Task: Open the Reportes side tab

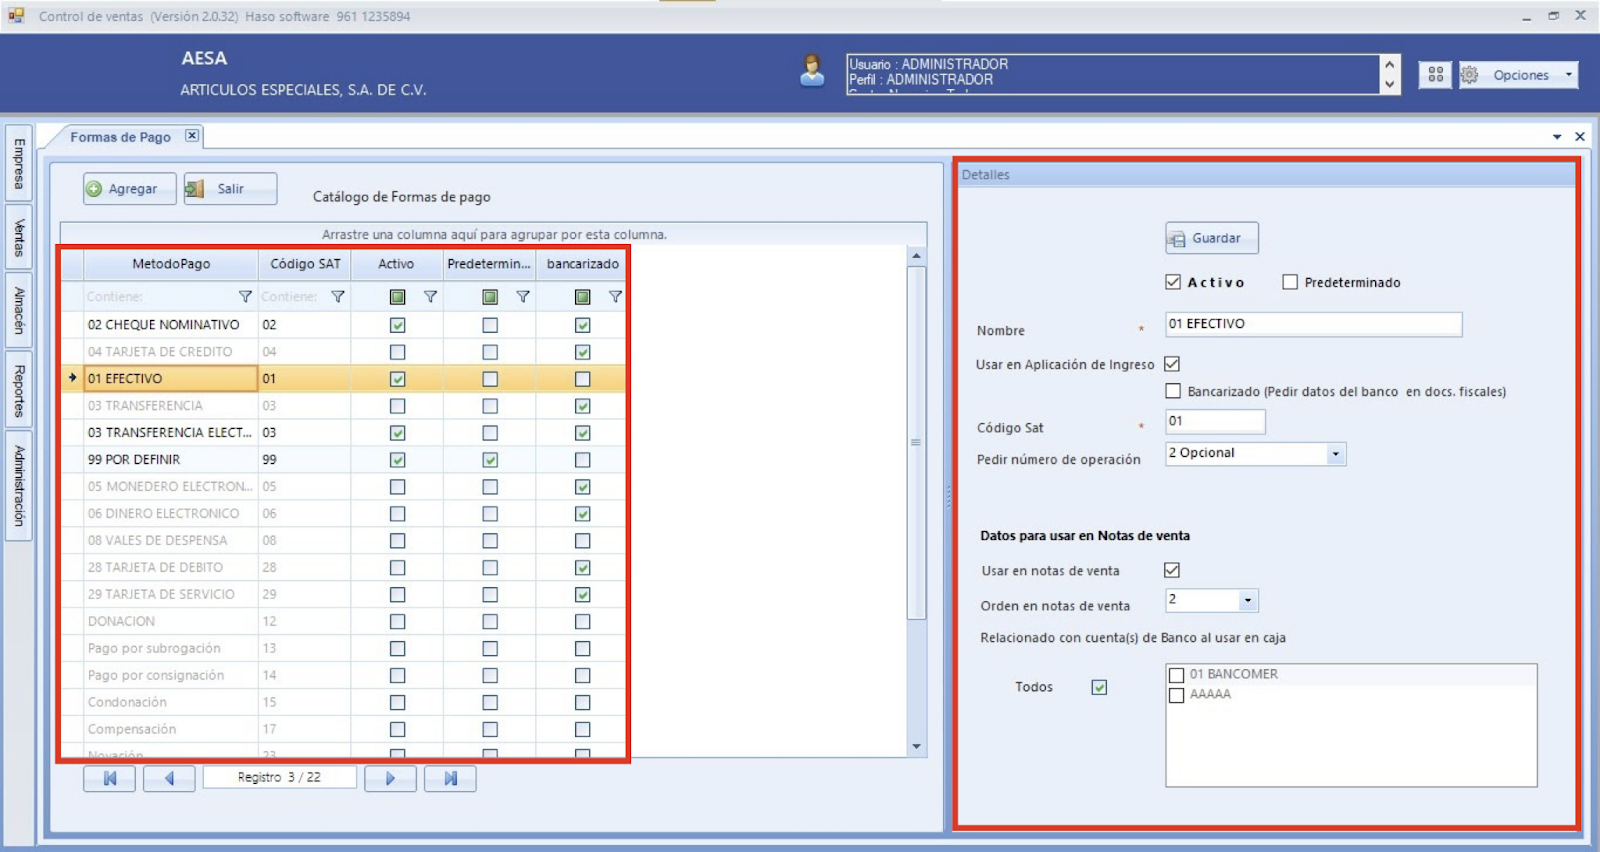Action: point(19,390)
